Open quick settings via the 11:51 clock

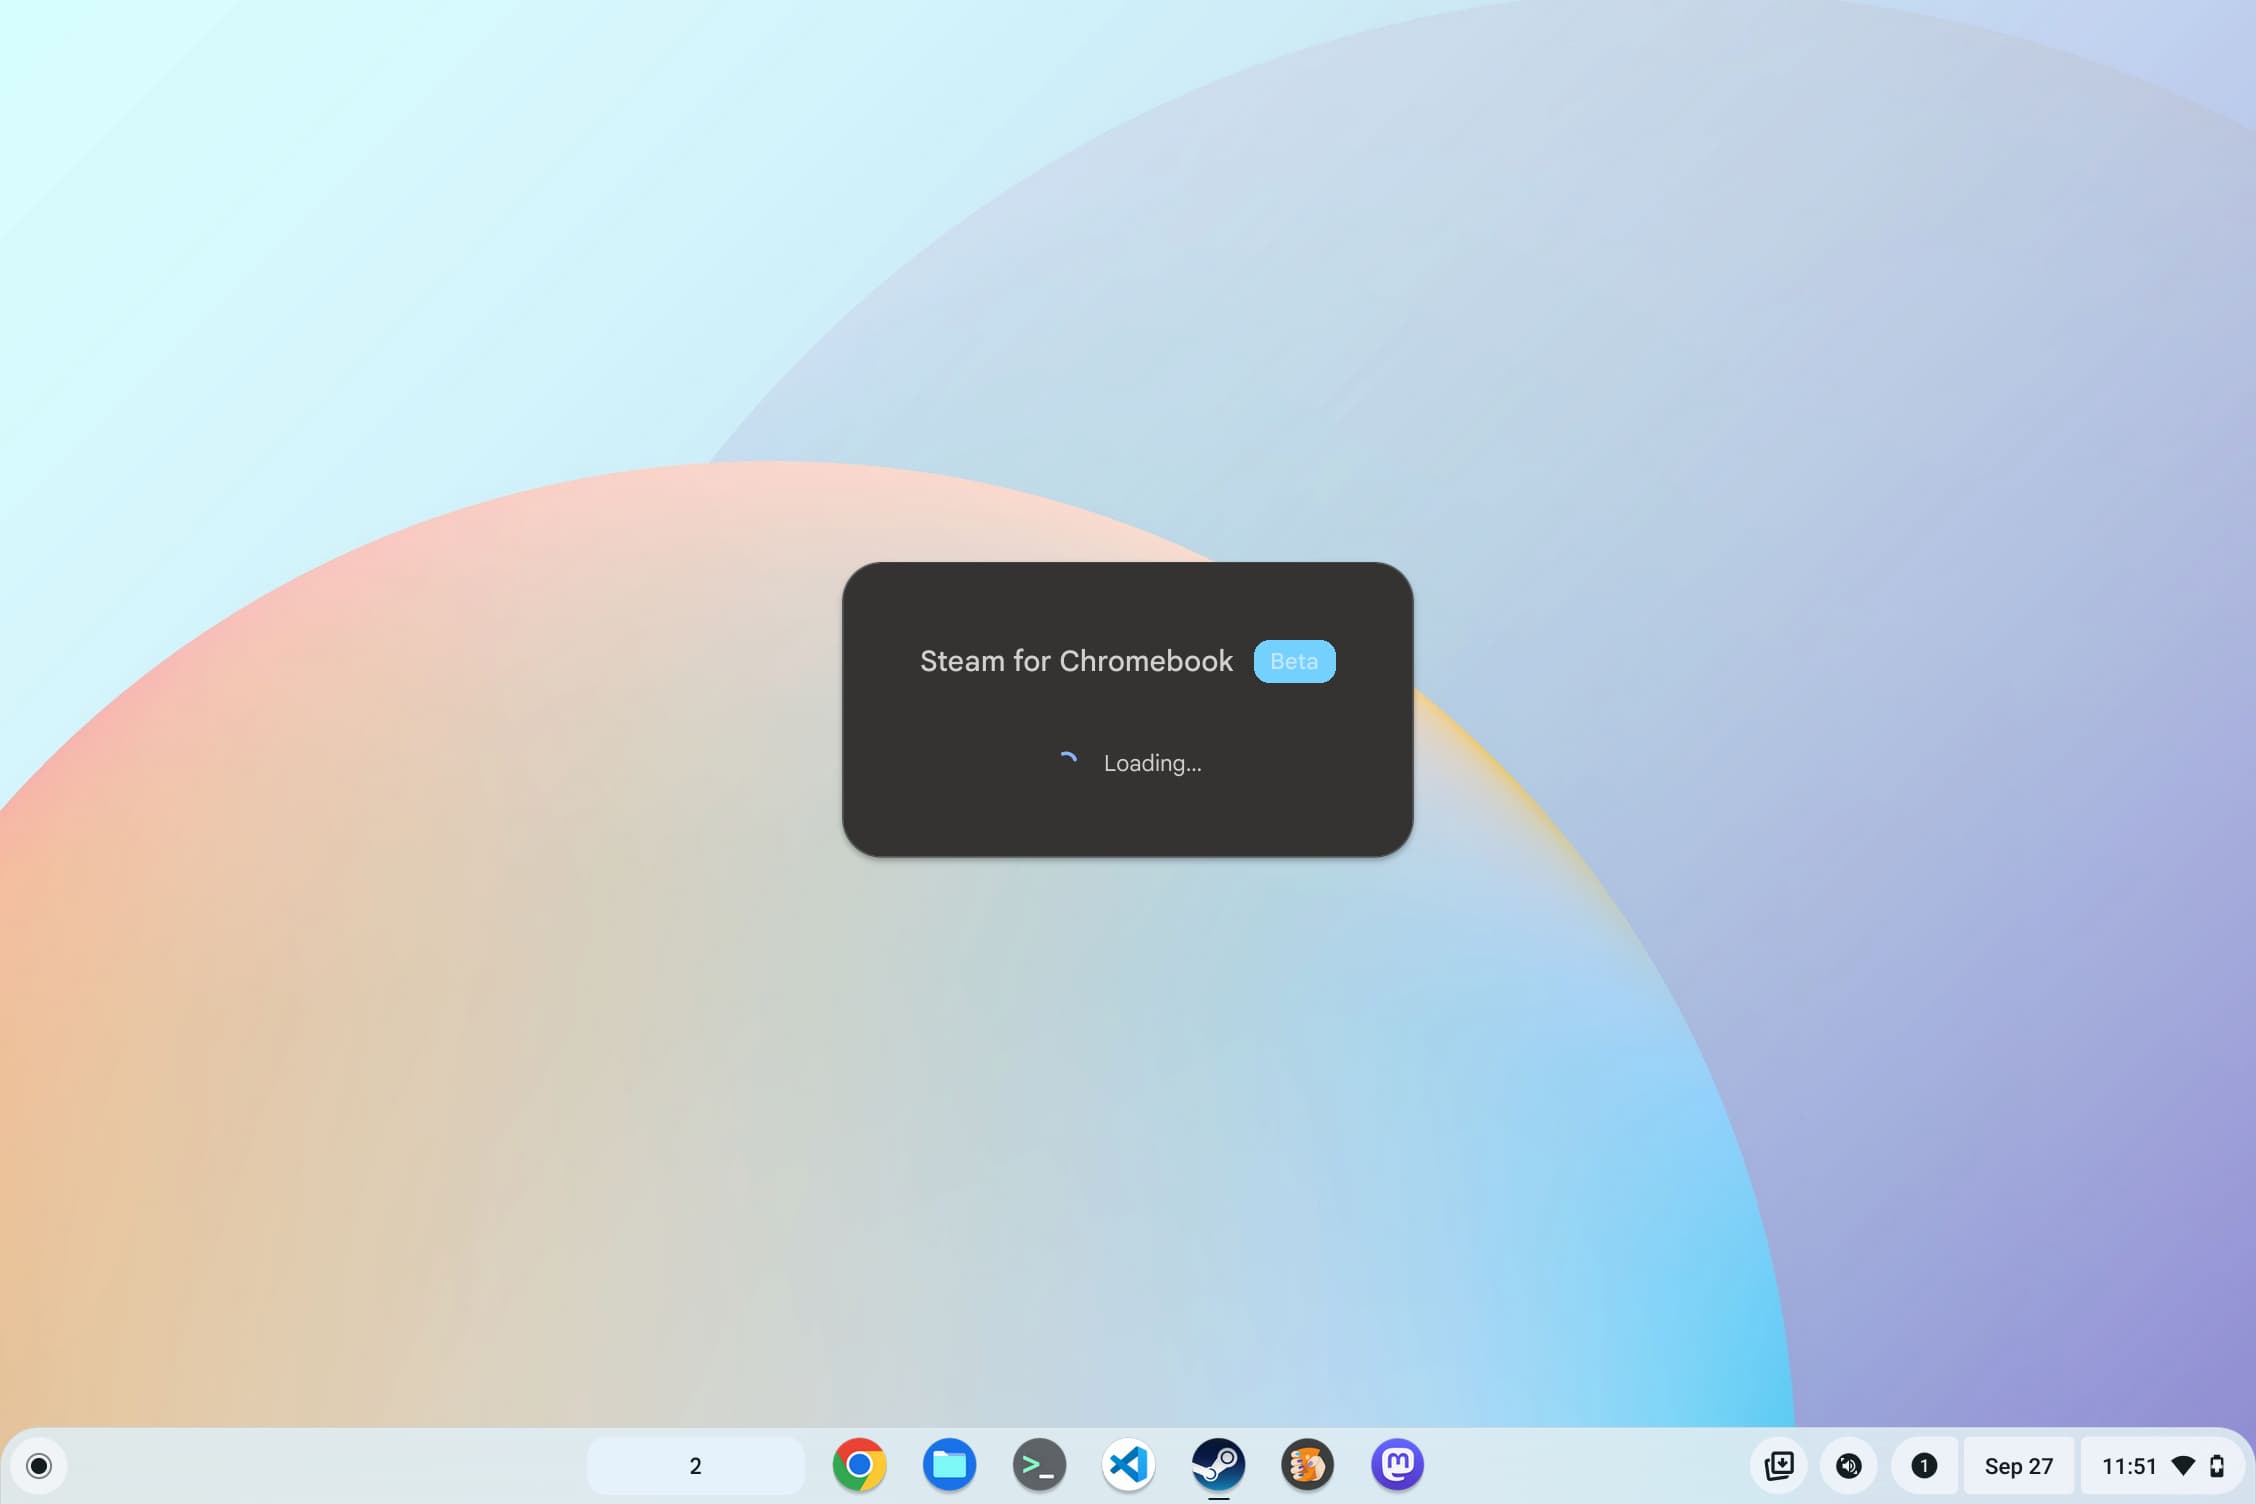[x=2129, y=1466]
